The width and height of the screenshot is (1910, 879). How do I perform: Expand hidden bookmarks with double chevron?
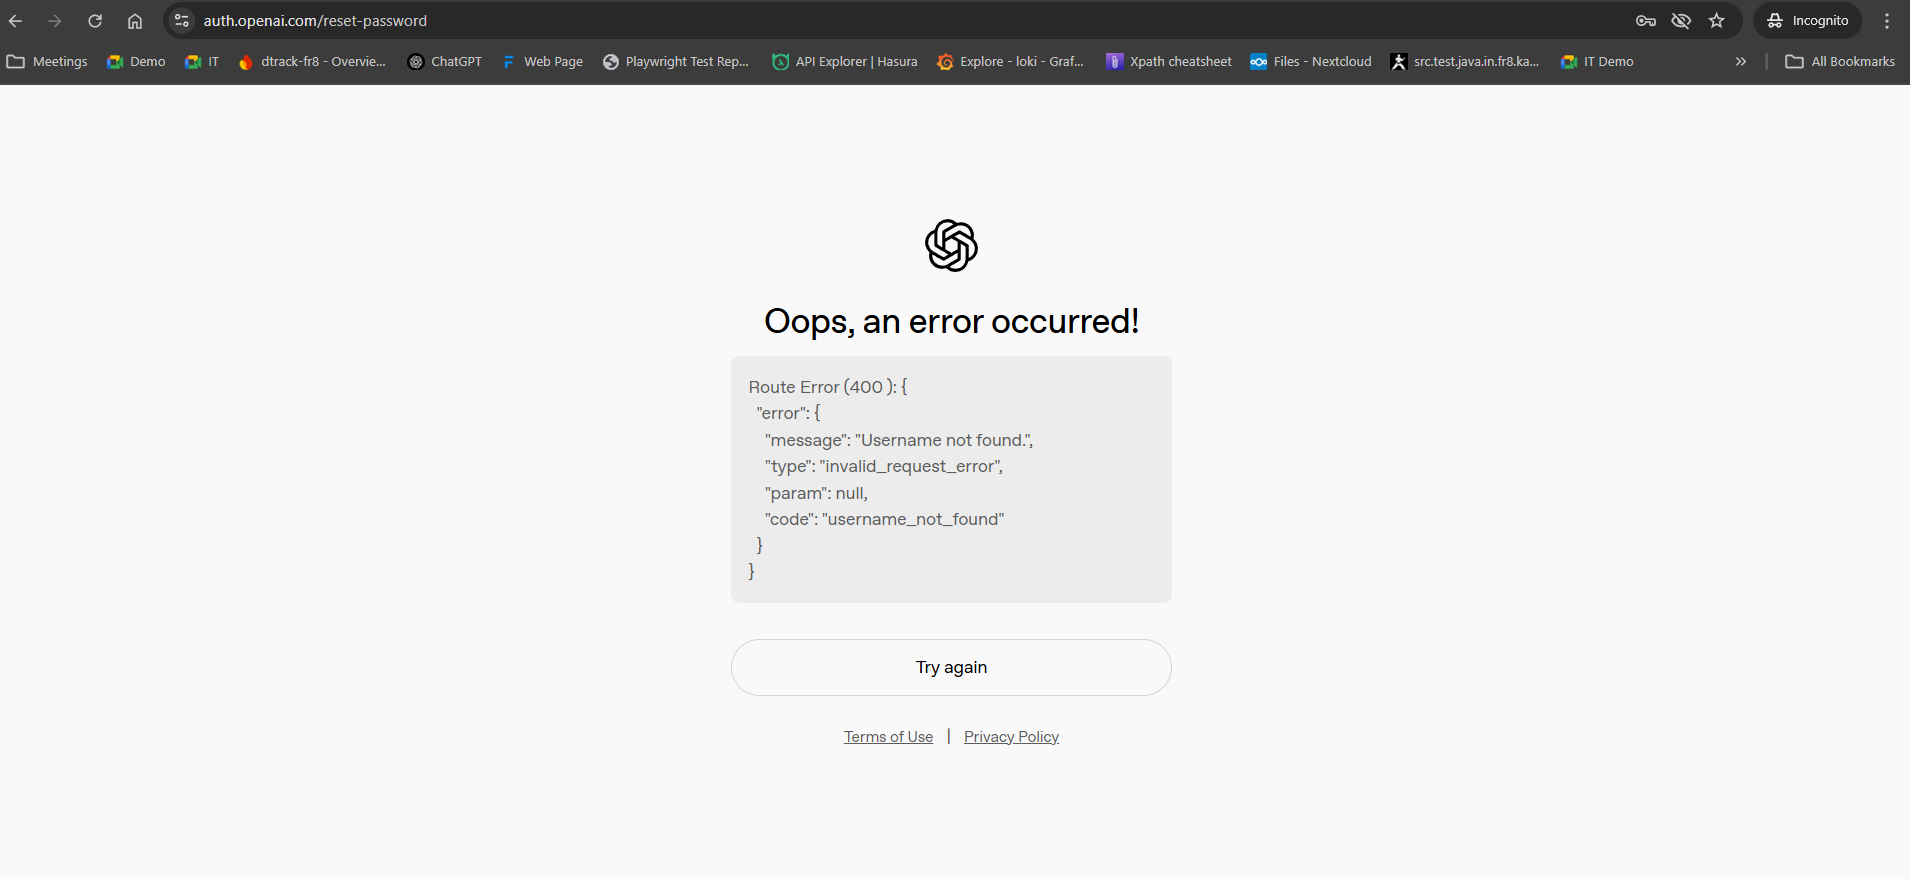(1741, 62)
